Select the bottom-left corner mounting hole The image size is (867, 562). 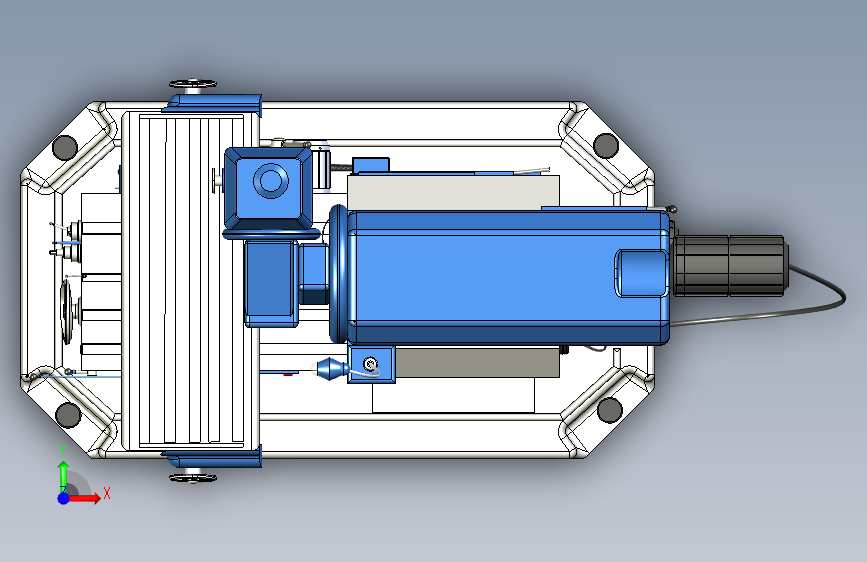tap(69, 414)
